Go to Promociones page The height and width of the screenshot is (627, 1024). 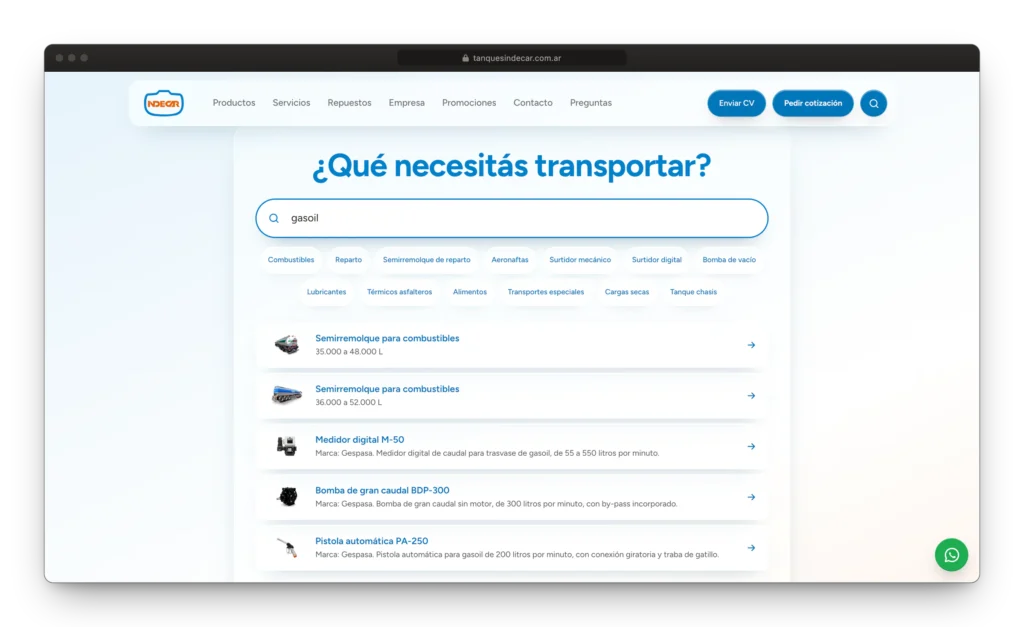(469, 103)
